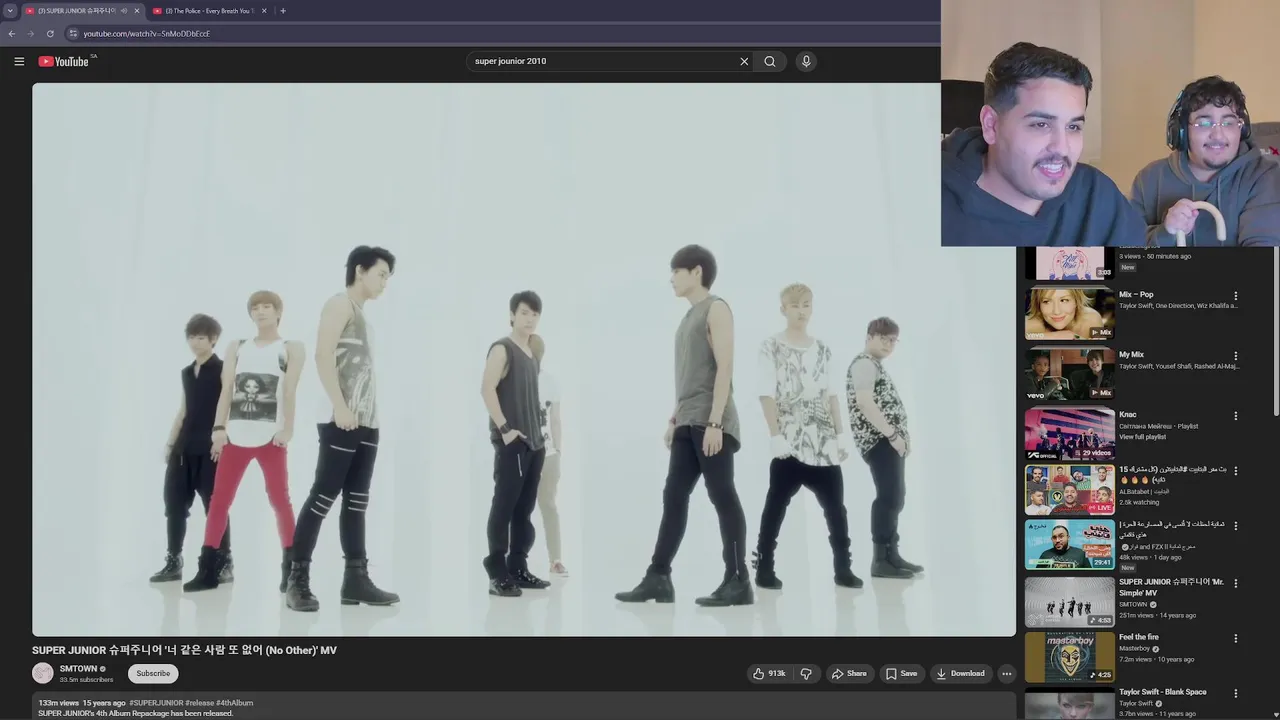The width and height of the screenshot is (1280, 720).
Task: Mute the SUPER JUNIOR tab audio icon
Action: [x=124, y=11]
